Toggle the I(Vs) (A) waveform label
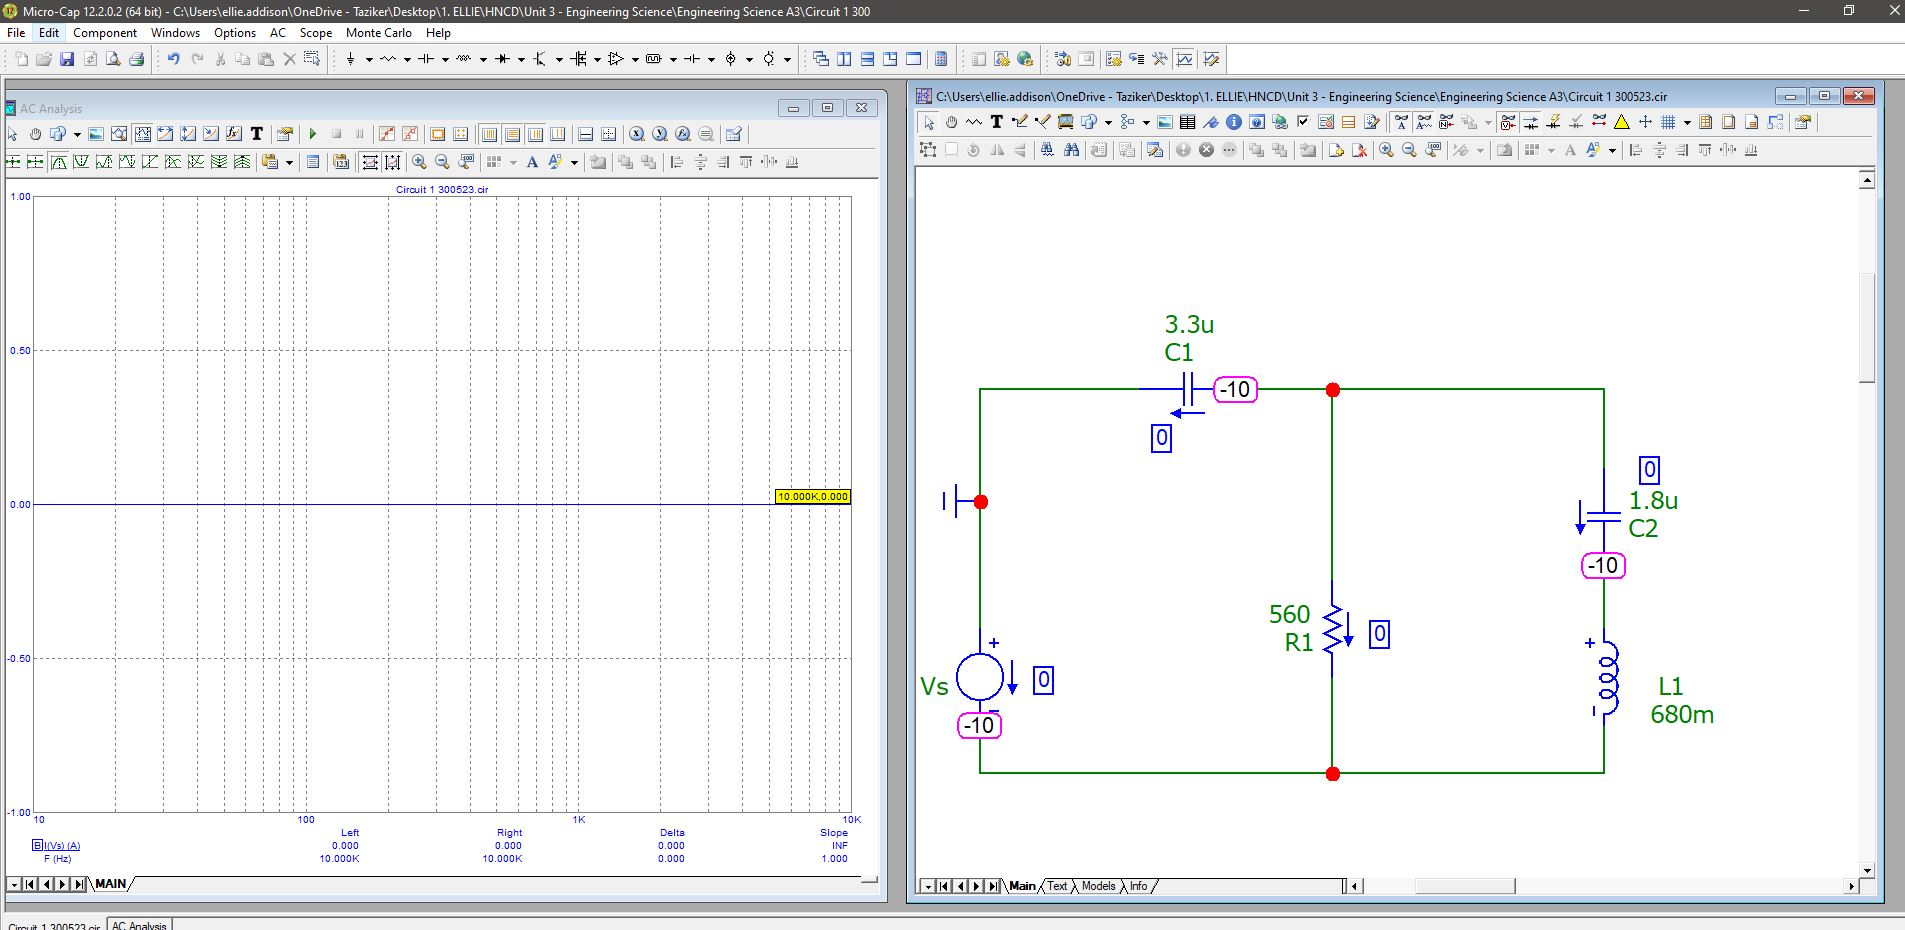Image resolution: width=1905 pixels, height=930 pixels. coord(60,846)
